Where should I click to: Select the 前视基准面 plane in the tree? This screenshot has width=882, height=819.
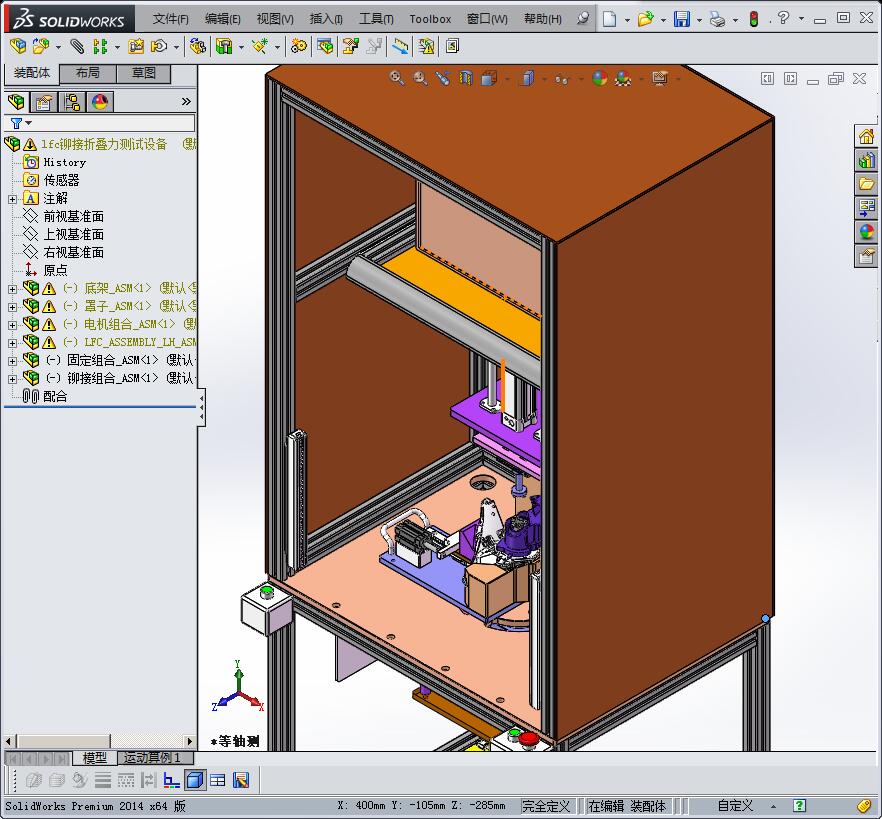74,217
